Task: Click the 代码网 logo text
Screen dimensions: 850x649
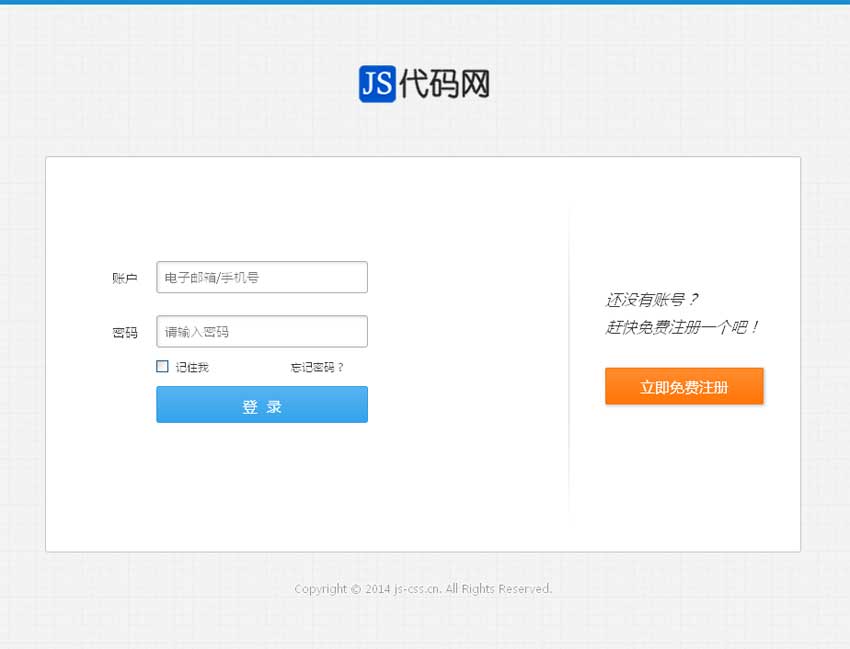Action: pyautogui.click(x=445, y=84)
